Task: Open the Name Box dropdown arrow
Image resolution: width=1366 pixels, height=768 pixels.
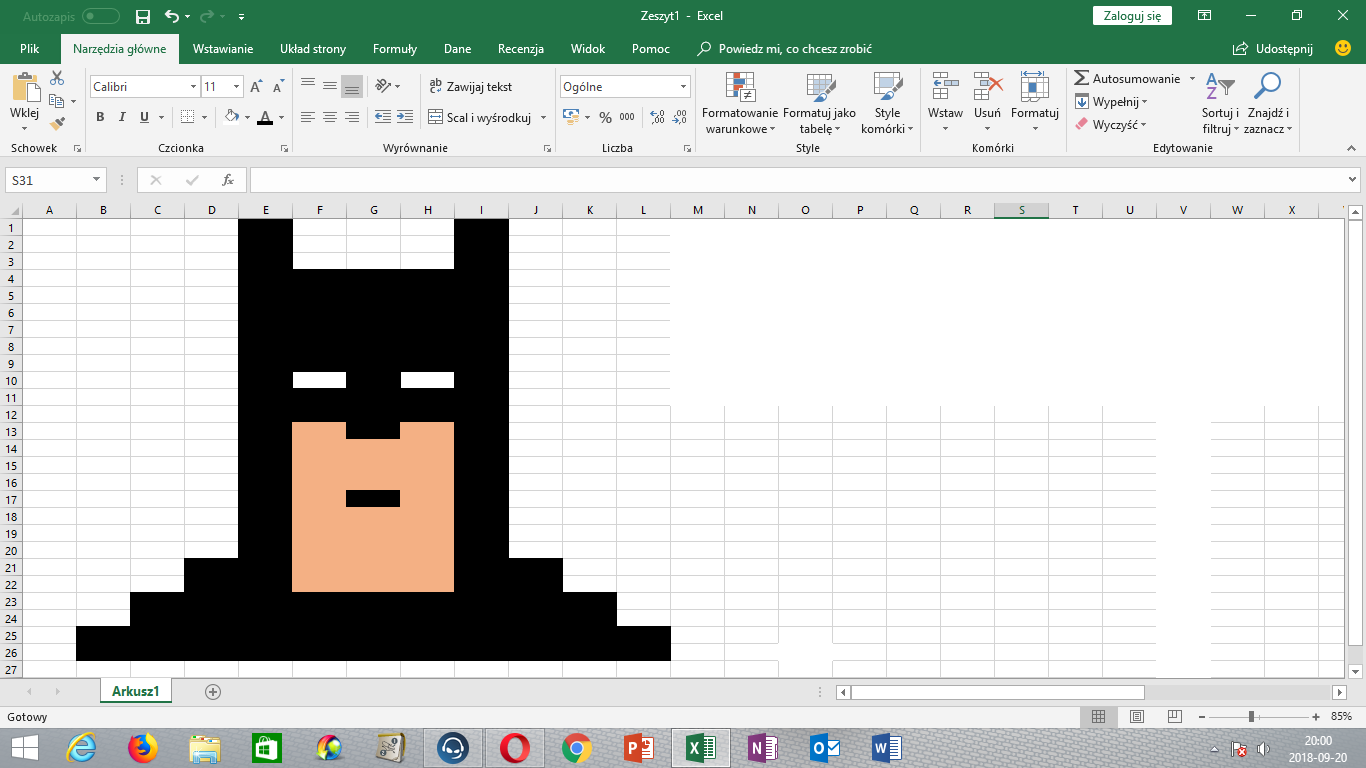Action: [x=97, y=180]
